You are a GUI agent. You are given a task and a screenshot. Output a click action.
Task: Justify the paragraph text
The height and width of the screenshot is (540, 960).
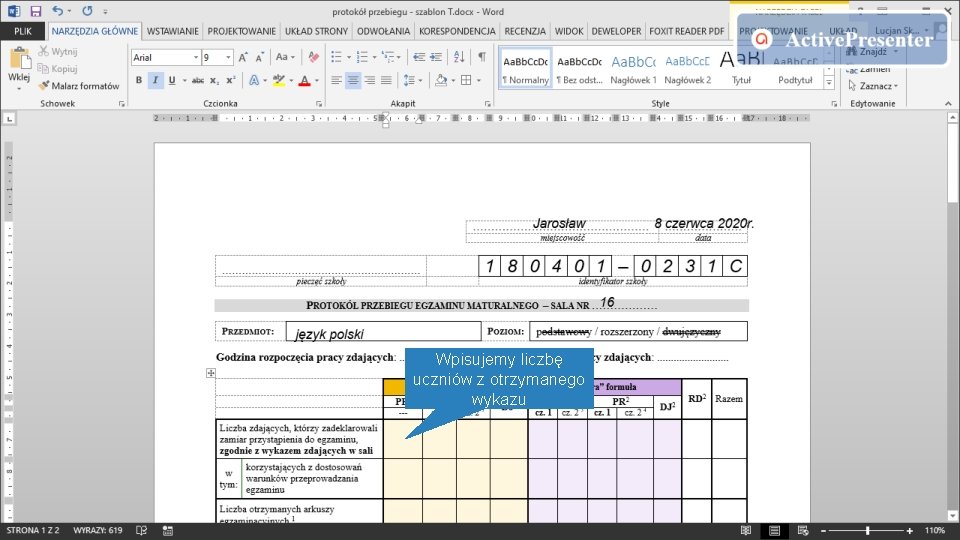coord(386,80)
